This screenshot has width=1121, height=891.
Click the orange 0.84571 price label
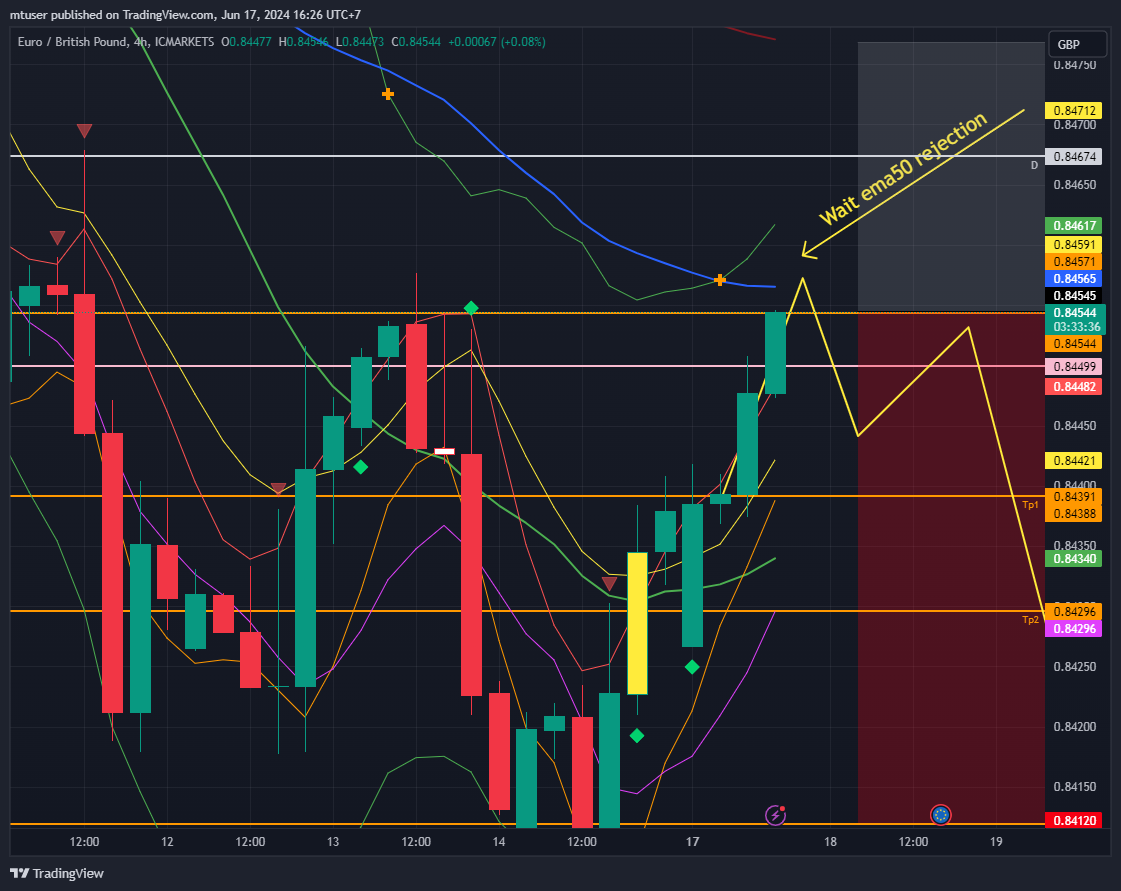click(x=1074, y=261)
